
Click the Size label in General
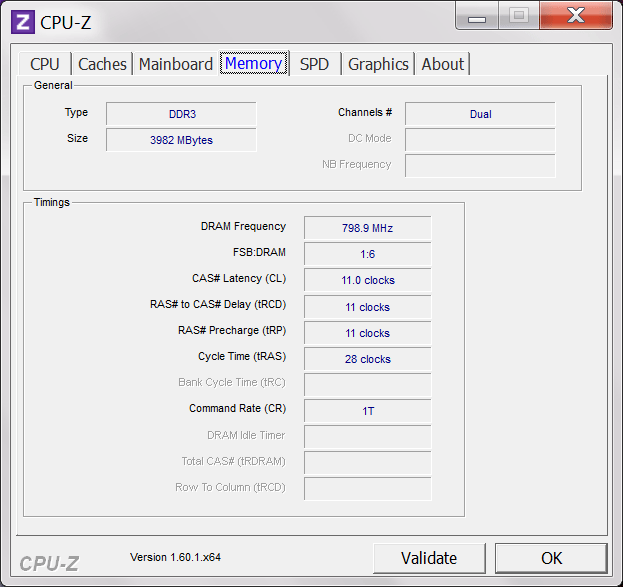(77, 138)
